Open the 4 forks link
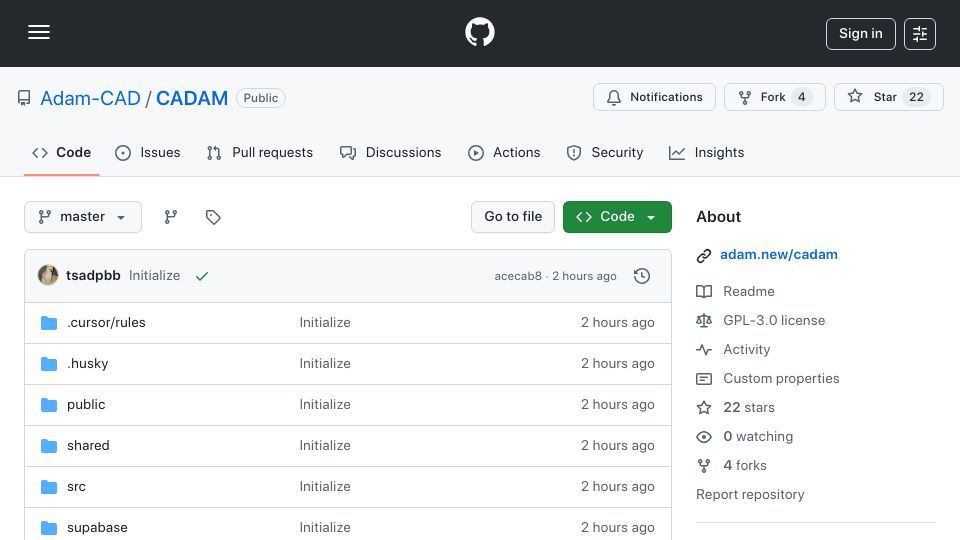 (x=744, y=465)
